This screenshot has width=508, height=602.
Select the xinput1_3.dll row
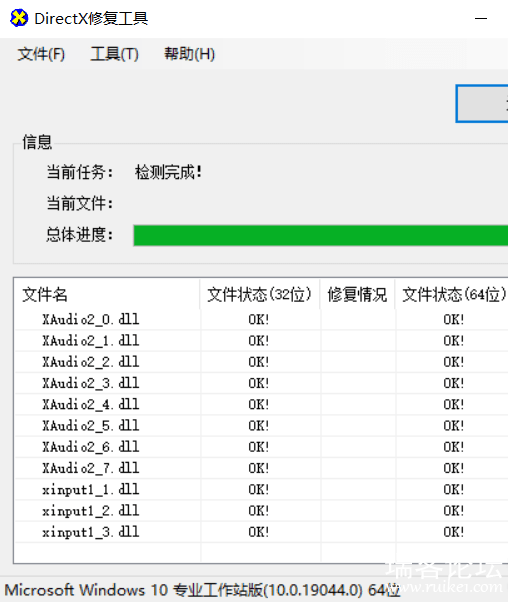click(x=261, y=532)
